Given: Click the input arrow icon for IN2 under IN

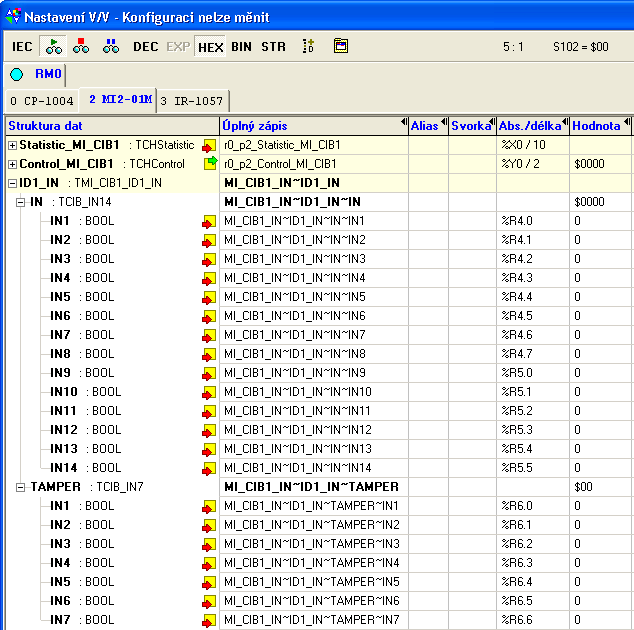Looking at the screenshot, I should (209, 241).
